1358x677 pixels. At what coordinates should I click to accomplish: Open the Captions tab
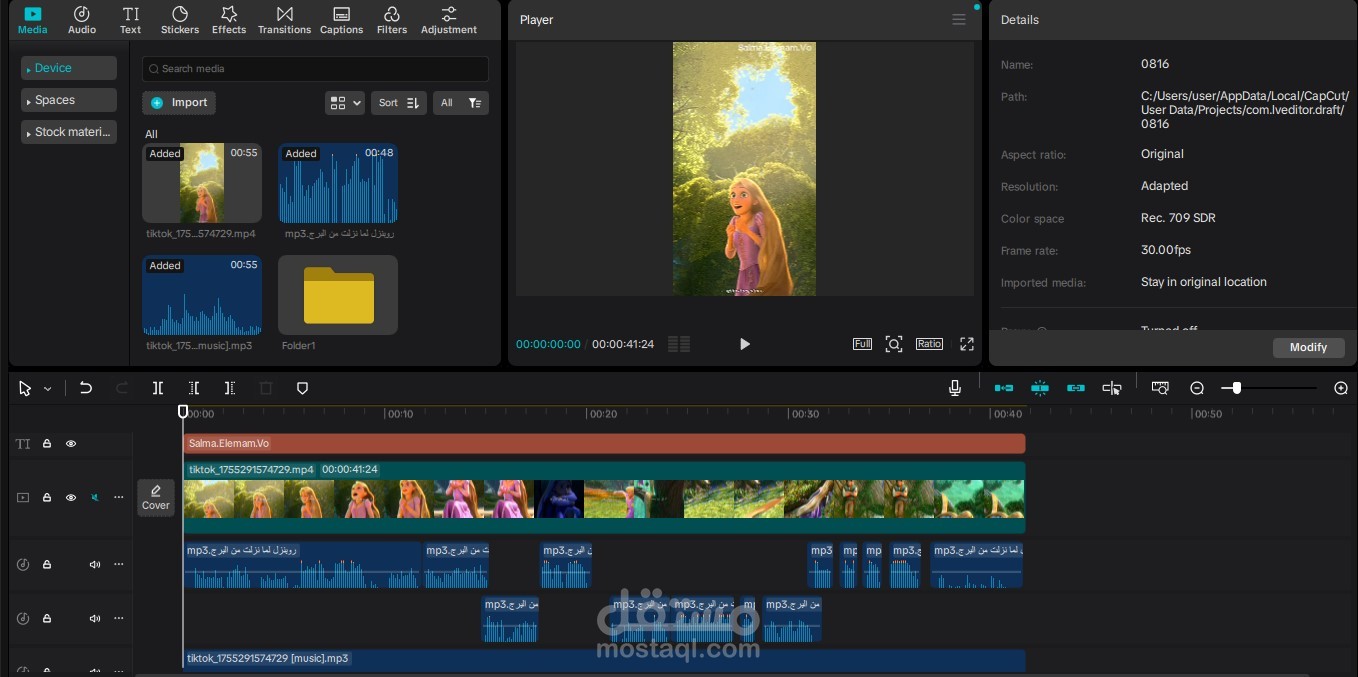point(342,20)
